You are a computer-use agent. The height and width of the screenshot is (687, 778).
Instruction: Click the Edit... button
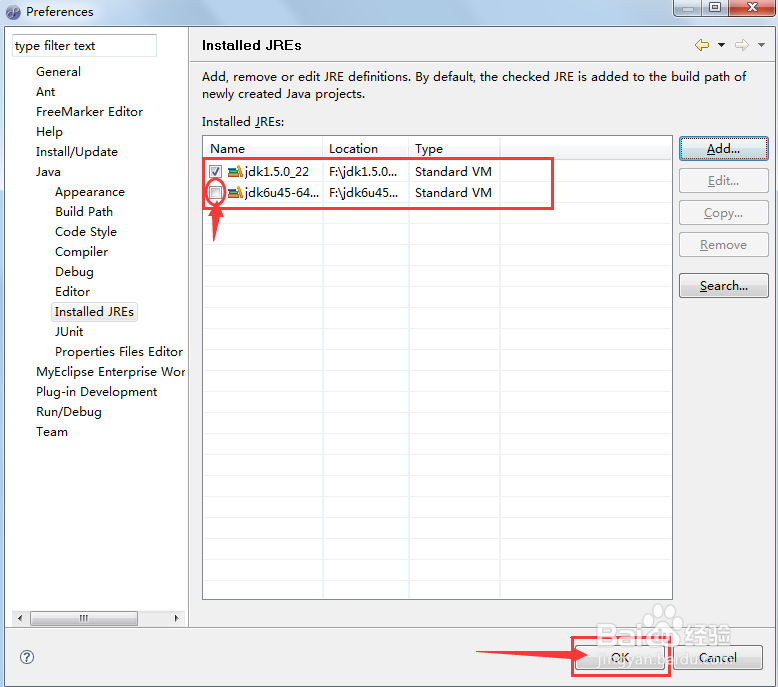coord(723,181)
